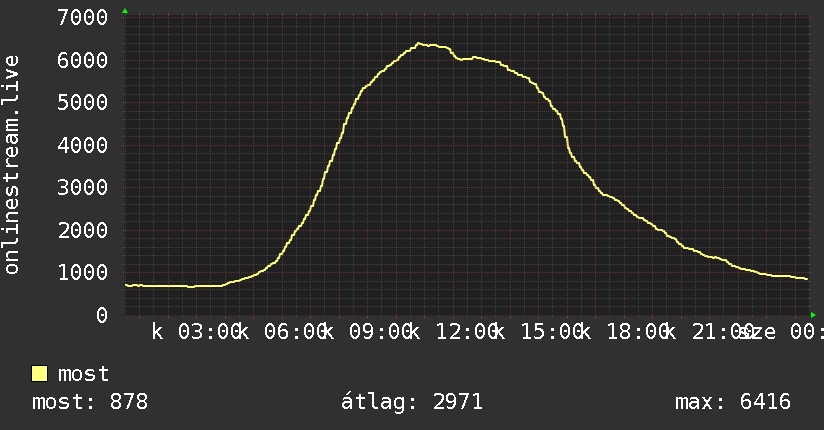The height and width of the screenshot is (430, 824).
Task: Click the curve peak near 6416
Action: (x=418, y=44)
